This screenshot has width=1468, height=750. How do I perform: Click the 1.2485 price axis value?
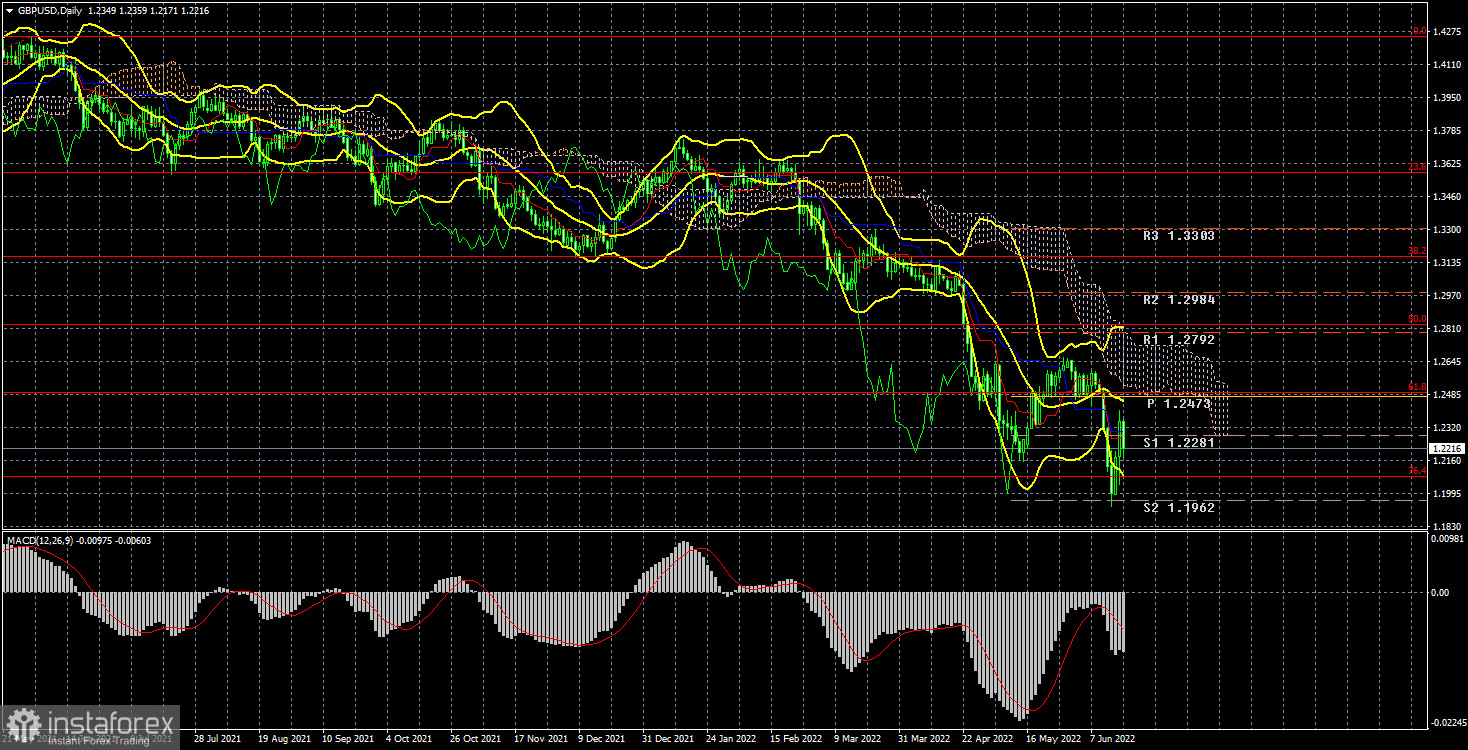pyautogui.click(x=1447, y=395)
